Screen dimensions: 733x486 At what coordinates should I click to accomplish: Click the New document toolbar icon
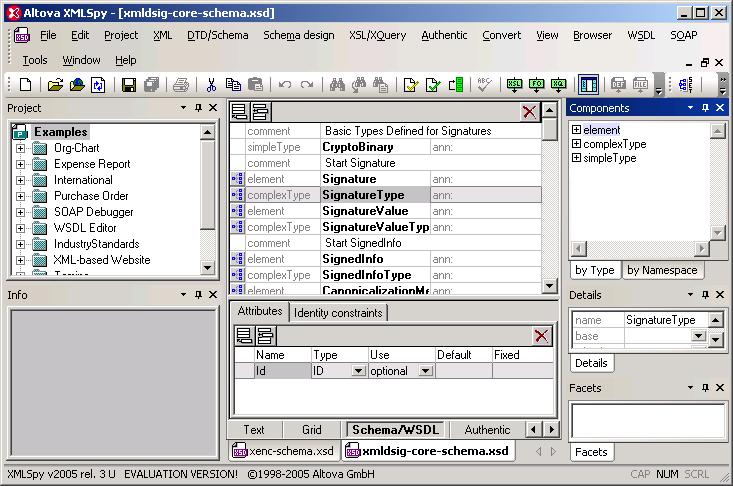point(26,85)
